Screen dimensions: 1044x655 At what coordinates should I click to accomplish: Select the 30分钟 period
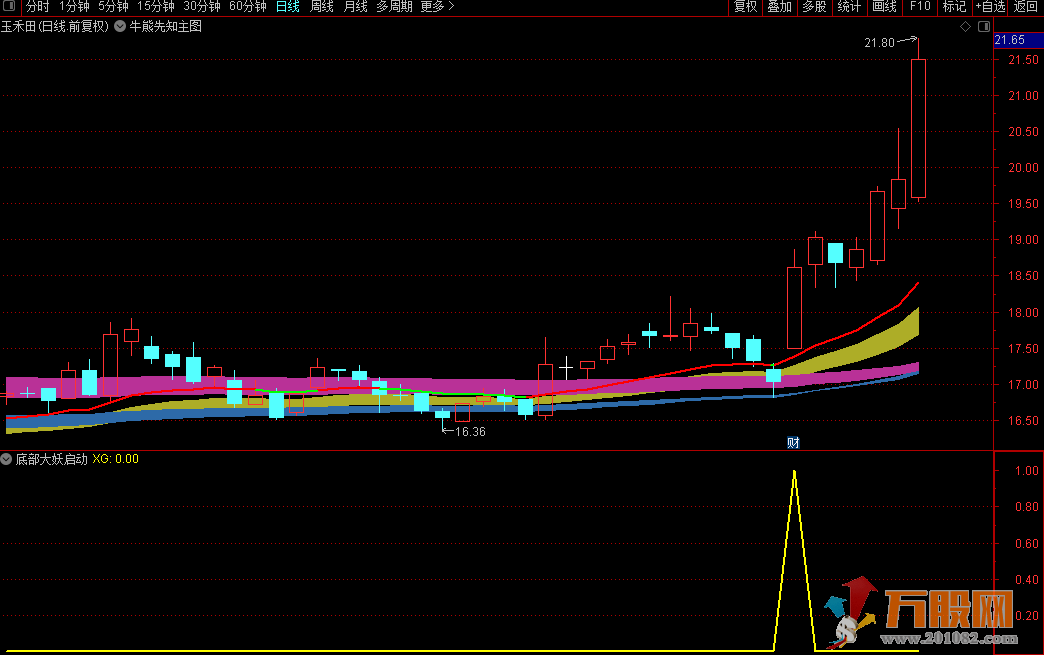pos(202,7)
